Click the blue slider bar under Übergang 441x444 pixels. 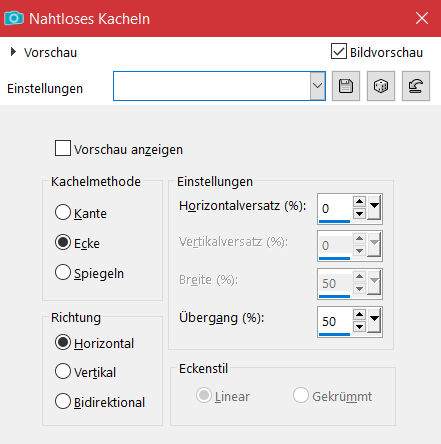point(334,334)
